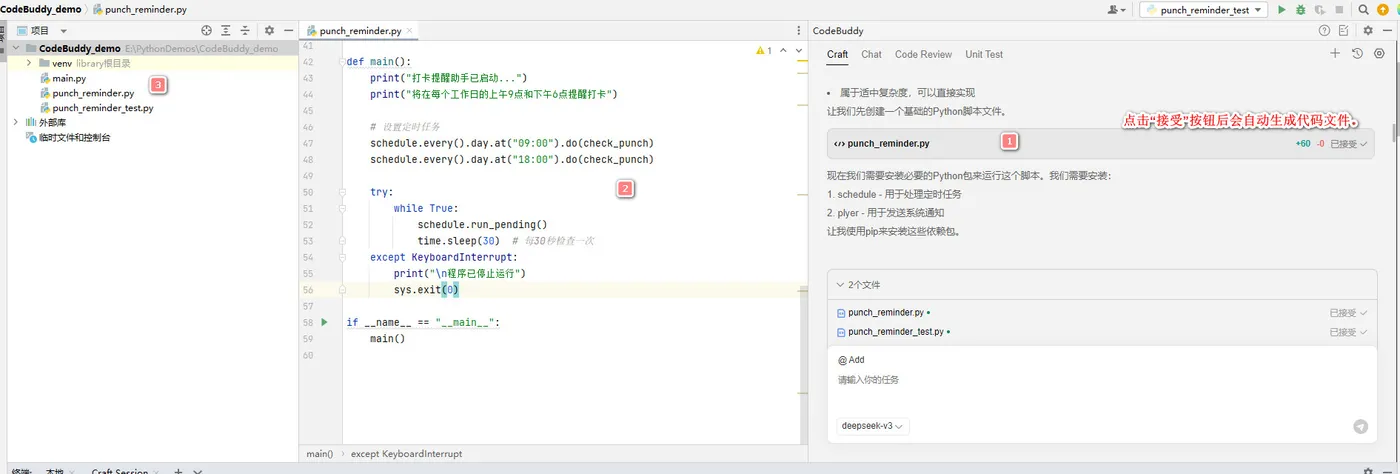Open the Code Review tab

923,54
